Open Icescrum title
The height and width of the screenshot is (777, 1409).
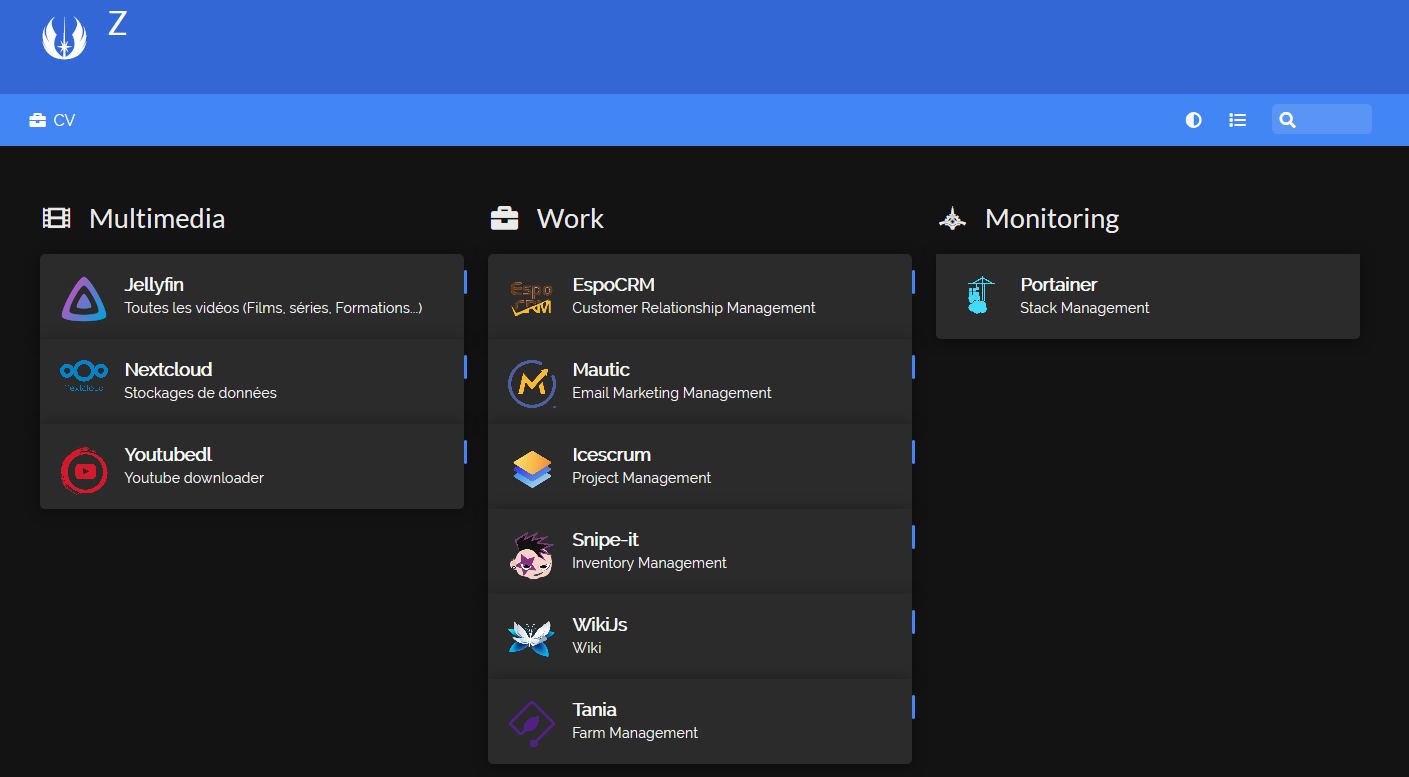(611, 455)
